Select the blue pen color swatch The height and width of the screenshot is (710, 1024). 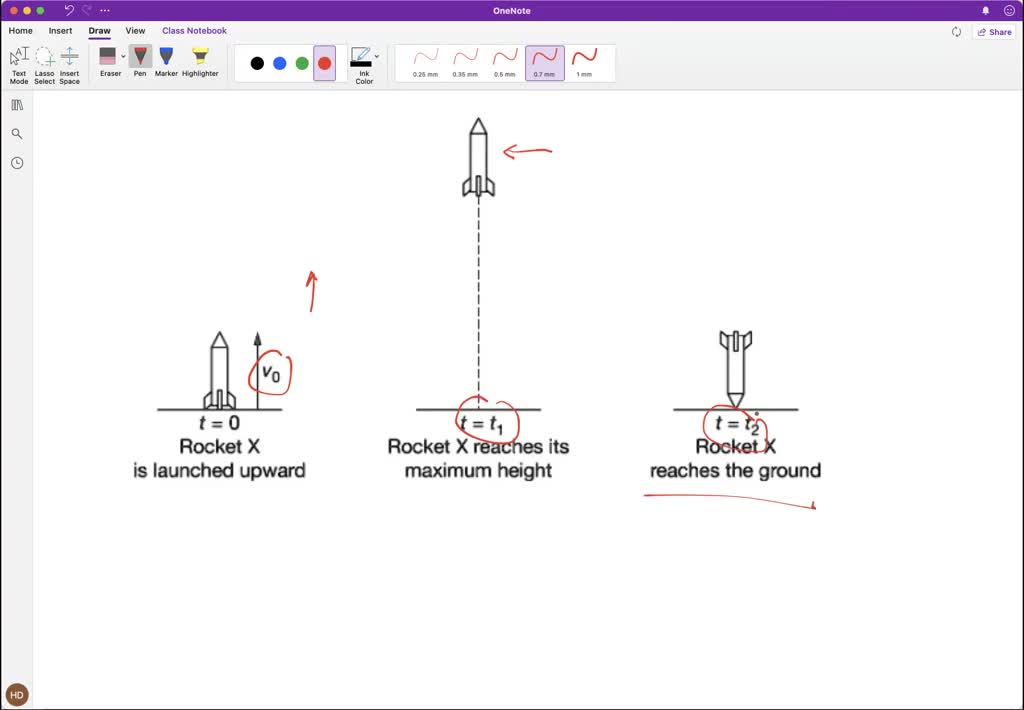point(278,62)
